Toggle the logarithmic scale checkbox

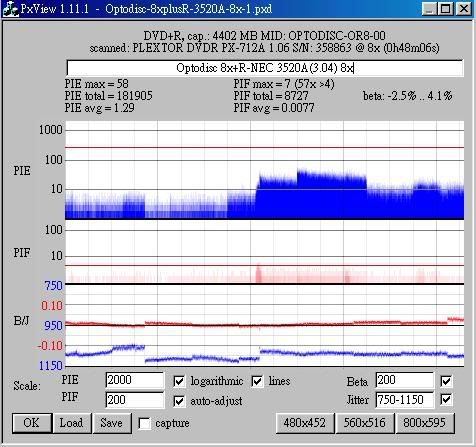point(179,381)
